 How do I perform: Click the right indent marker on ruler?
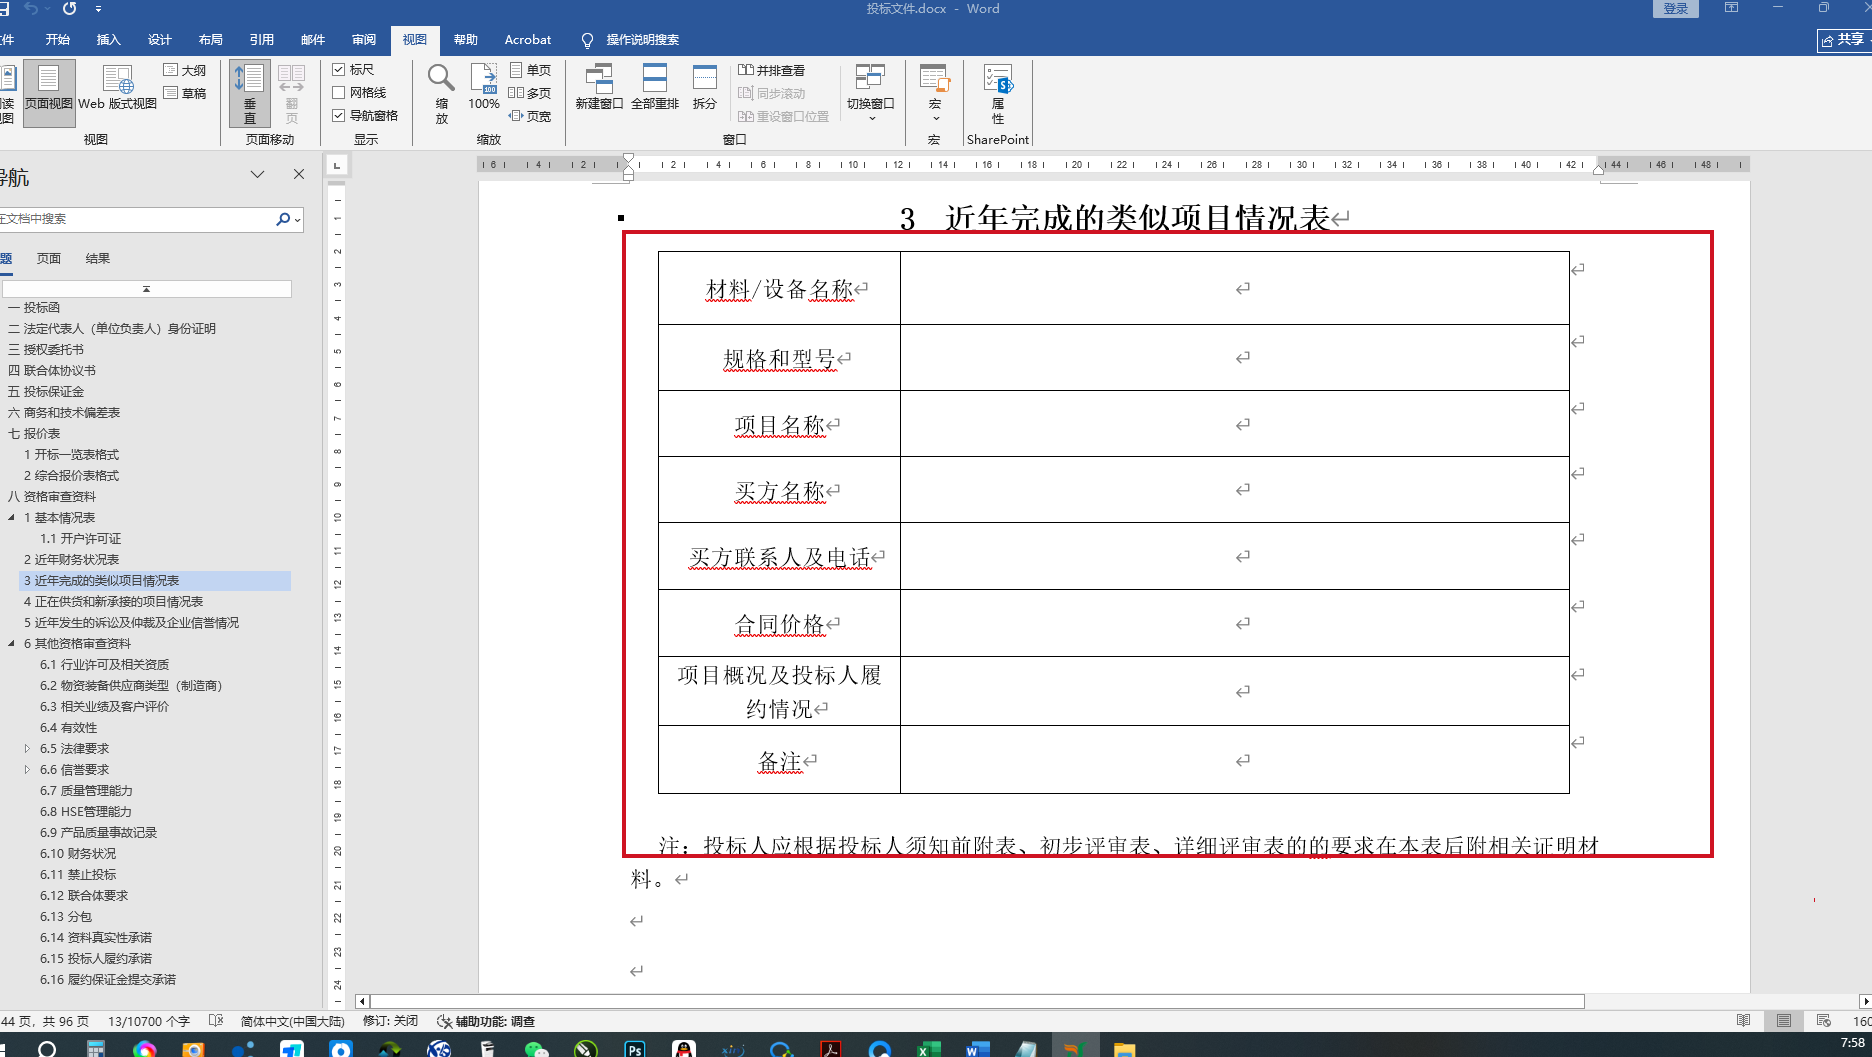tap(1599, 170)
